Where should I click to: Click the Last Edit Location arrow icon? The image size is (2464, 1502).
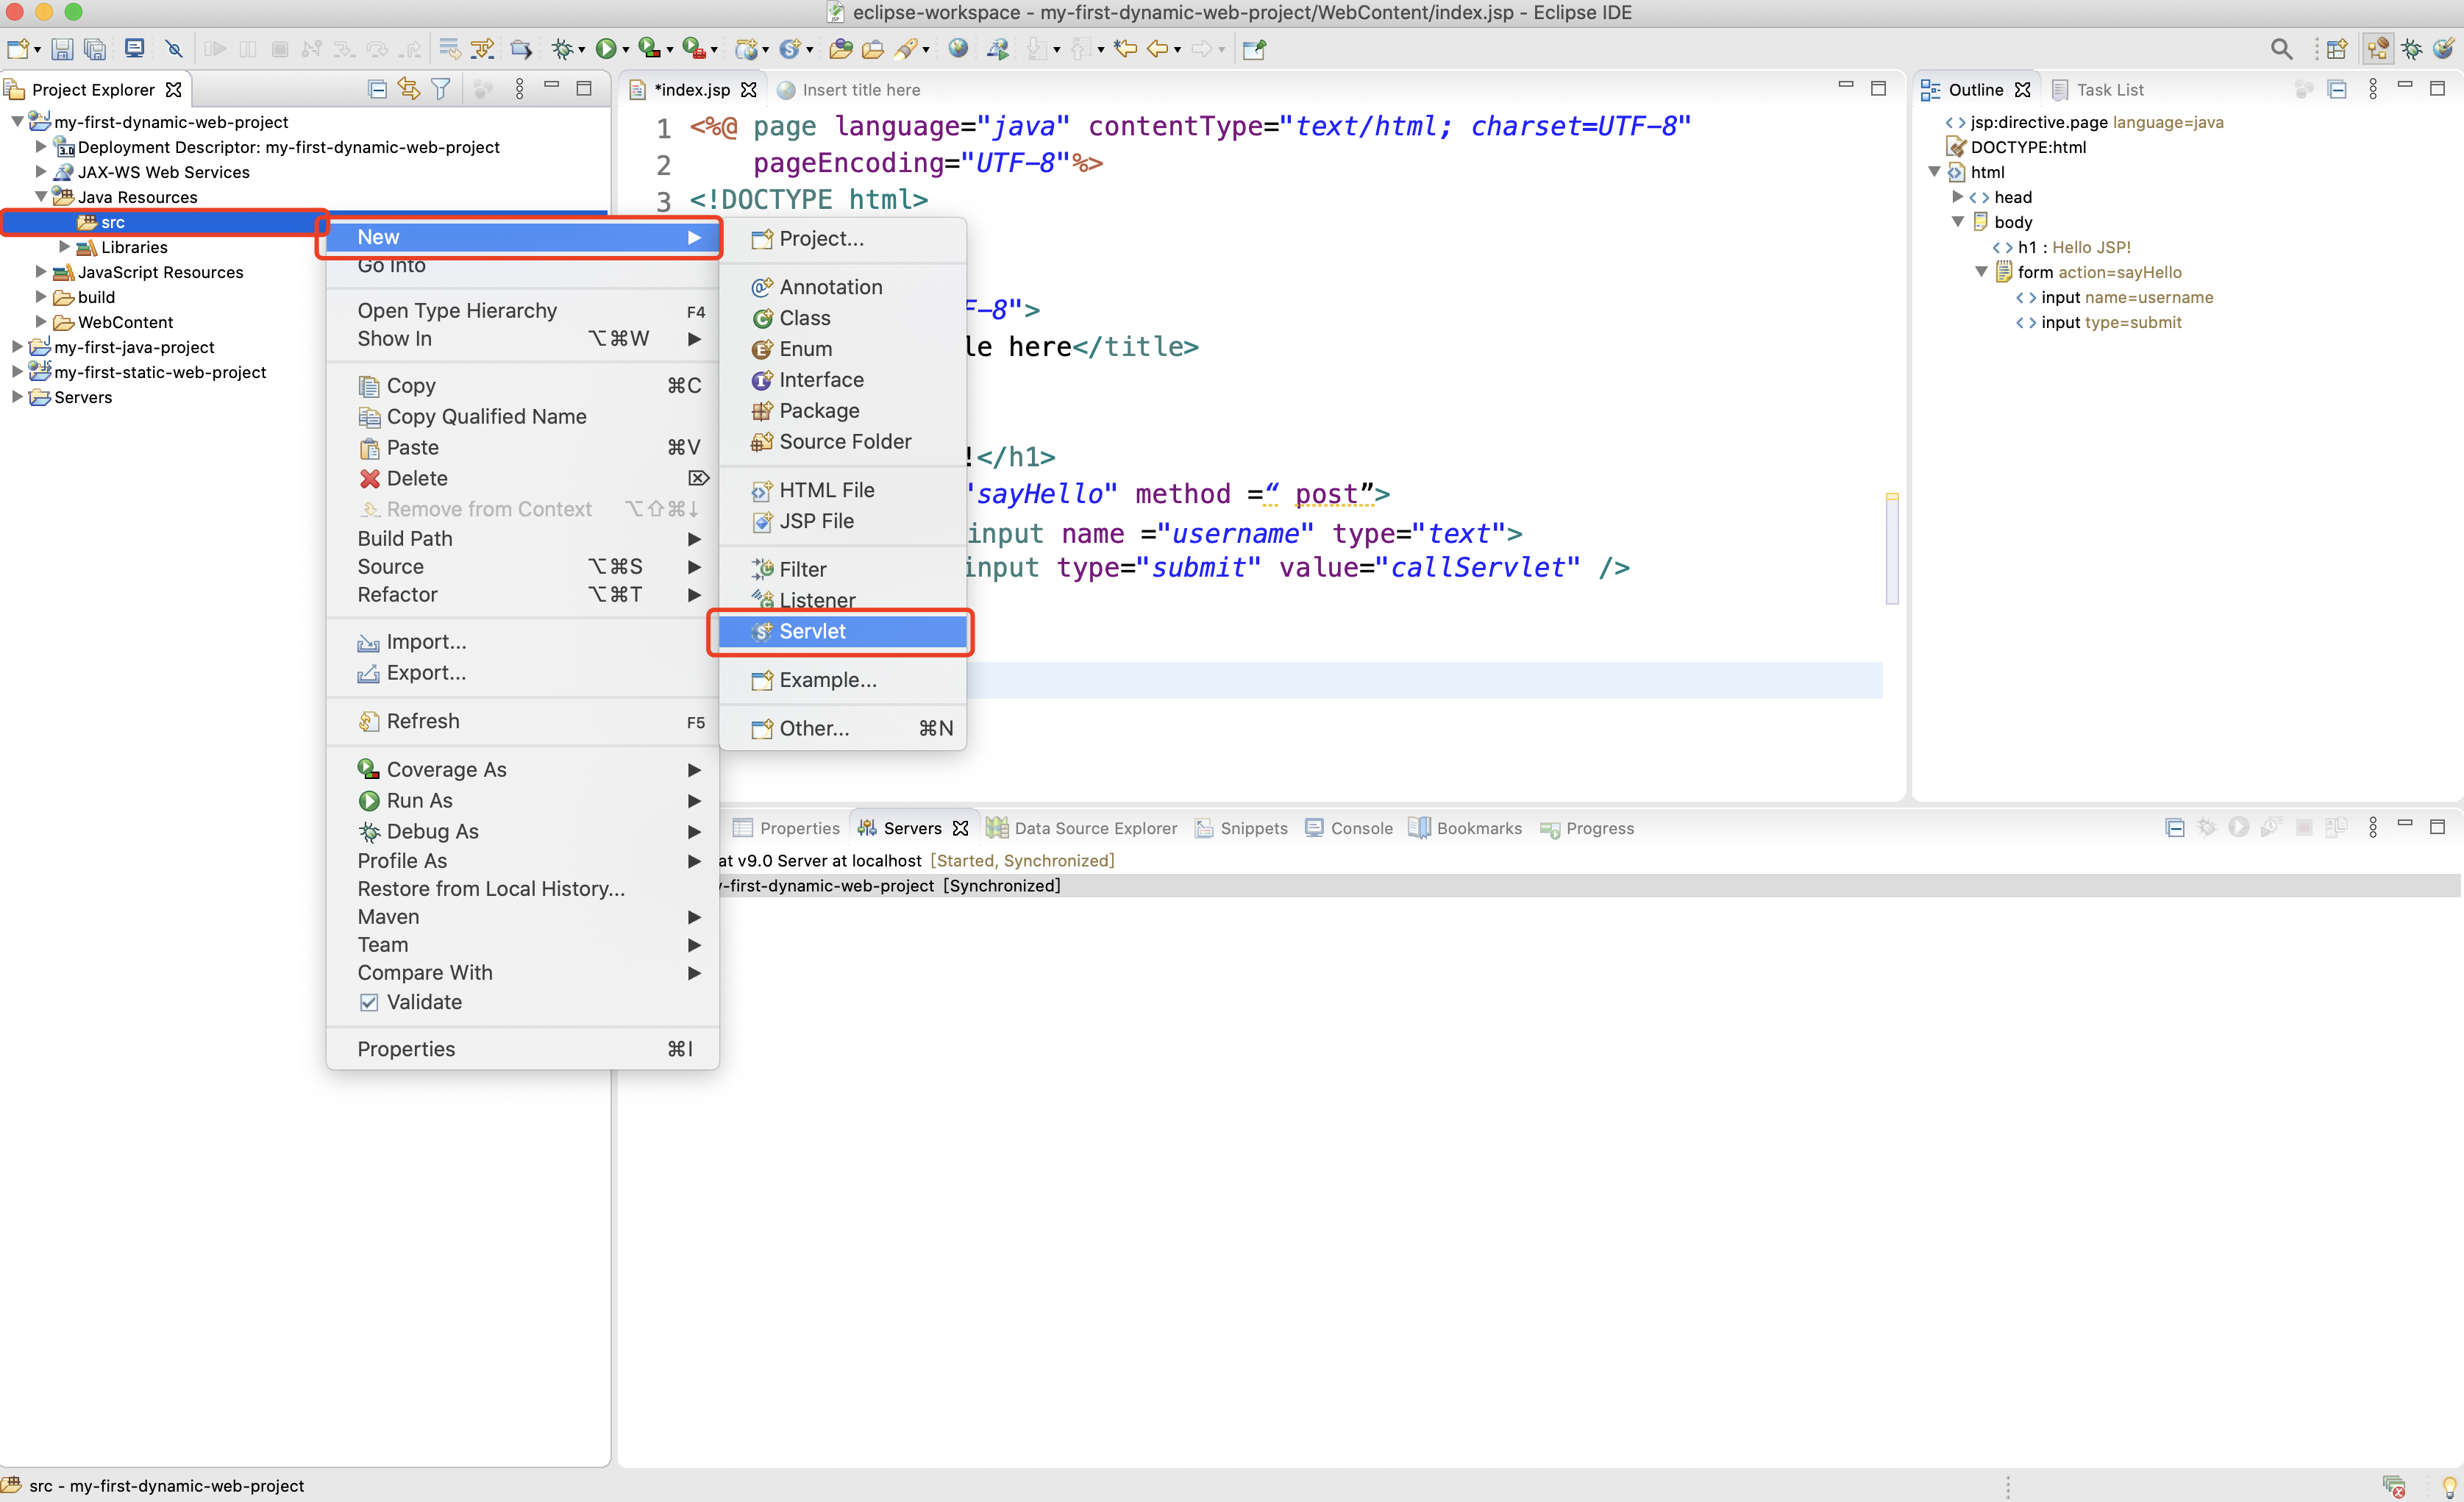click(1126, 48)
